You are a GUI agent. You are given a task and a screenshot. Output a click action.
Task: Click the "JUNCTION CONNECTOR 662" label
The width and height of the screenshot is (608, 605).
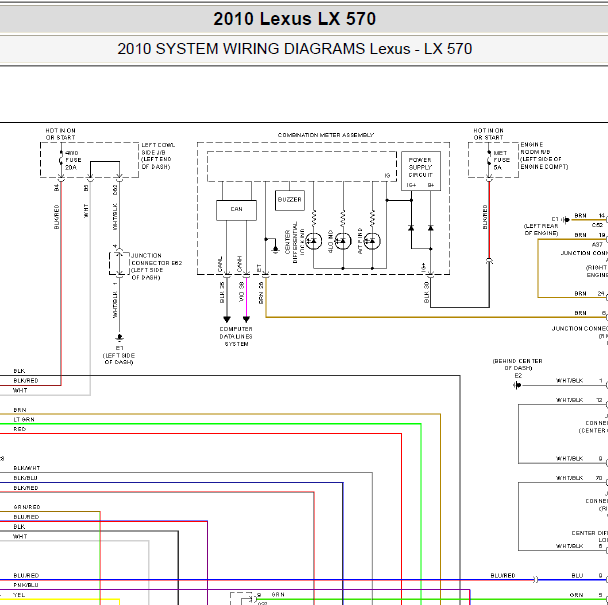tap(156, 259)
